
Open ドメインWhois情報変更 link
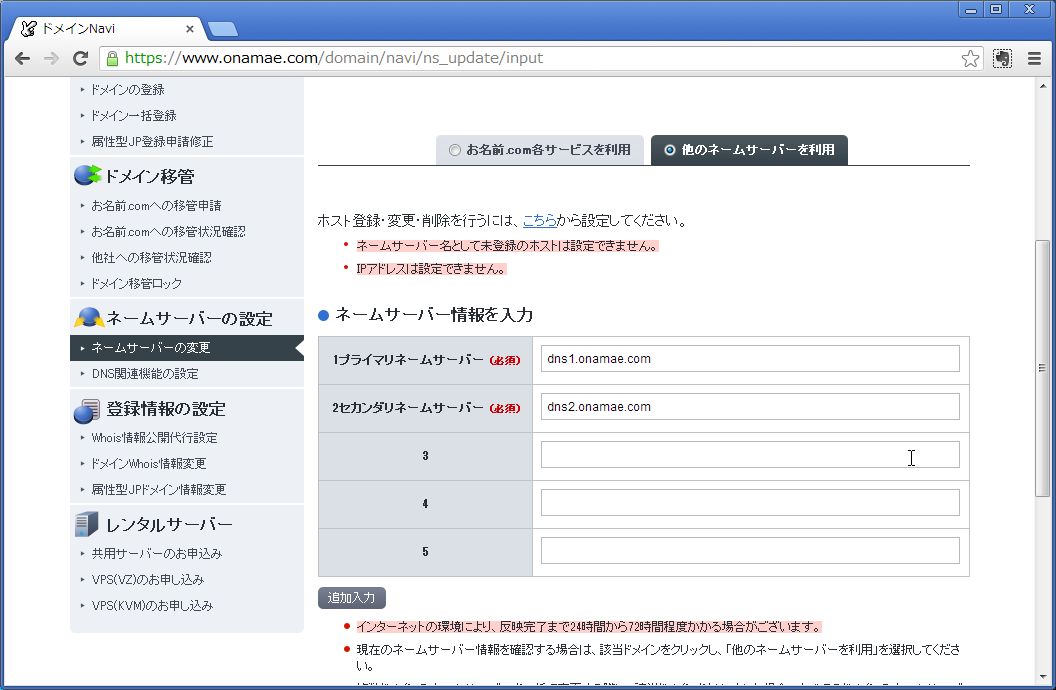pyautogui.click(x=149, y=464)
